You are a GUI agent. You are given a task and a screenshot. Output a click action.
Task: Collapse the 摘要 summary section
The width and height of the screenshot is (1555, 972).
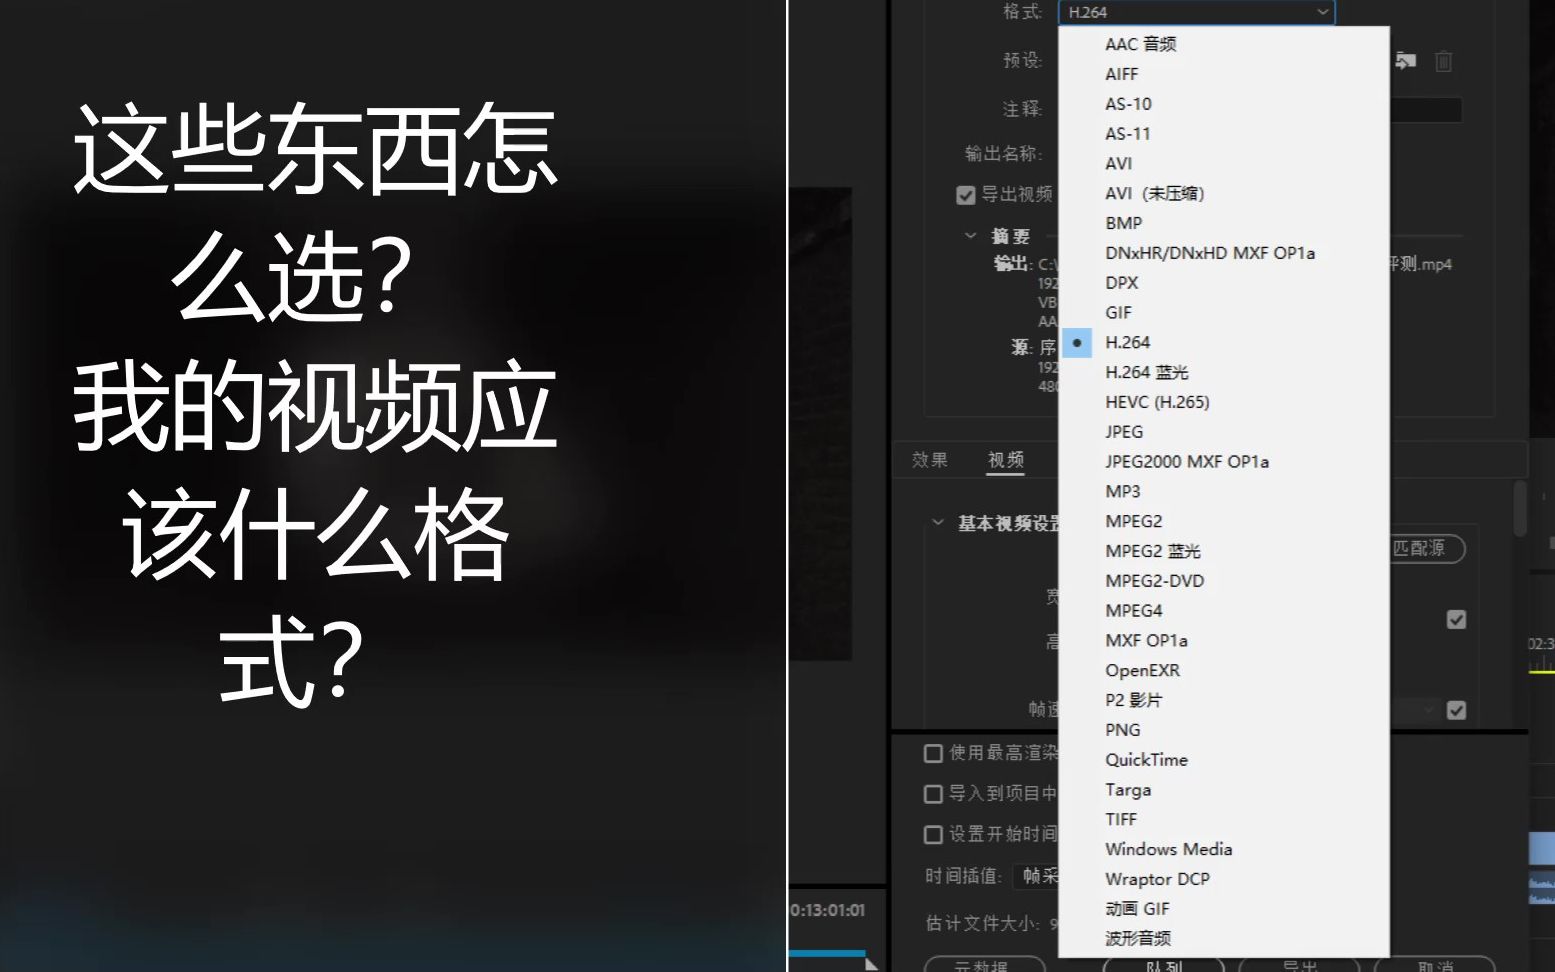(x=969, y=236)
